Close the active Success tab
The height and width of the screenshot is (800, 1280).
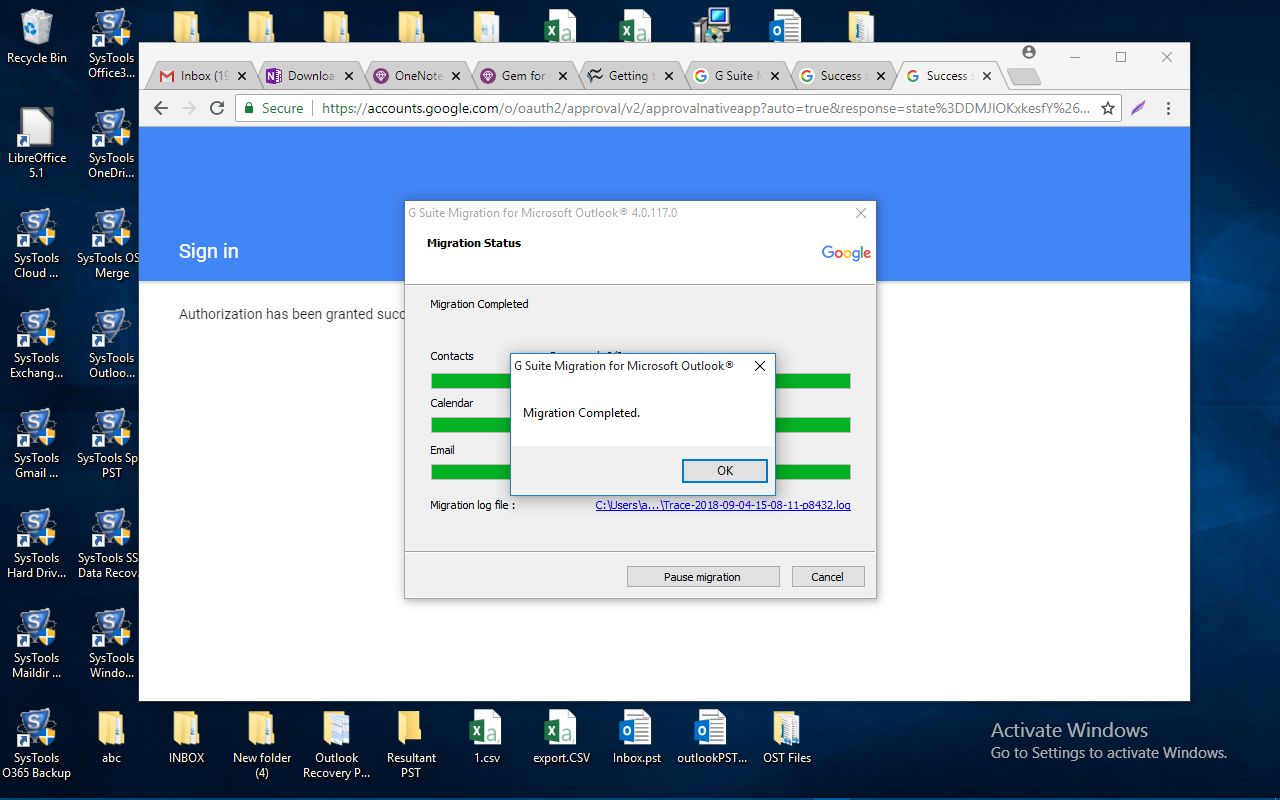point(987,76)
